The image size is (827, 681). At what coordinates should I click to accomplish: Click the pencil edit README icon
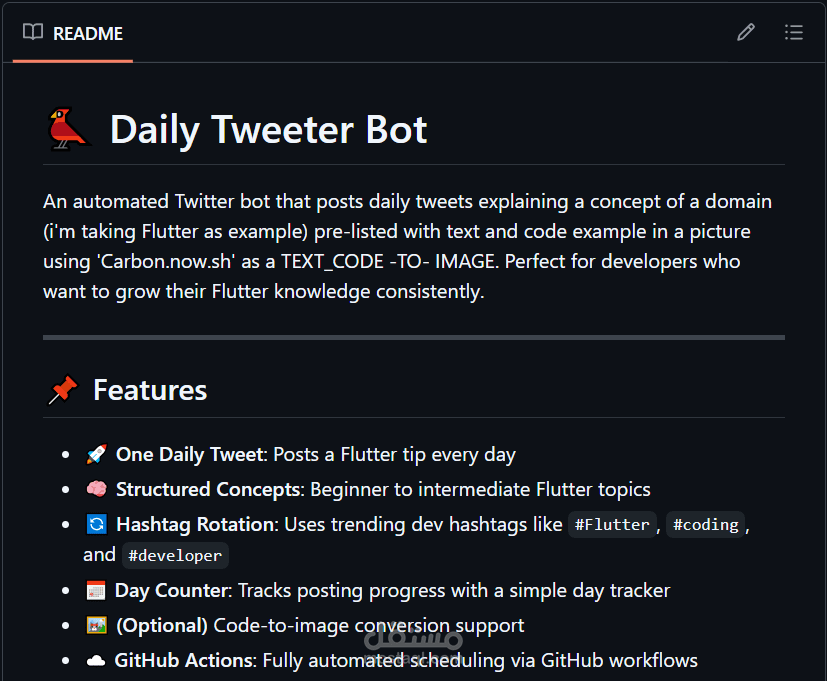(x=745, y=32)
